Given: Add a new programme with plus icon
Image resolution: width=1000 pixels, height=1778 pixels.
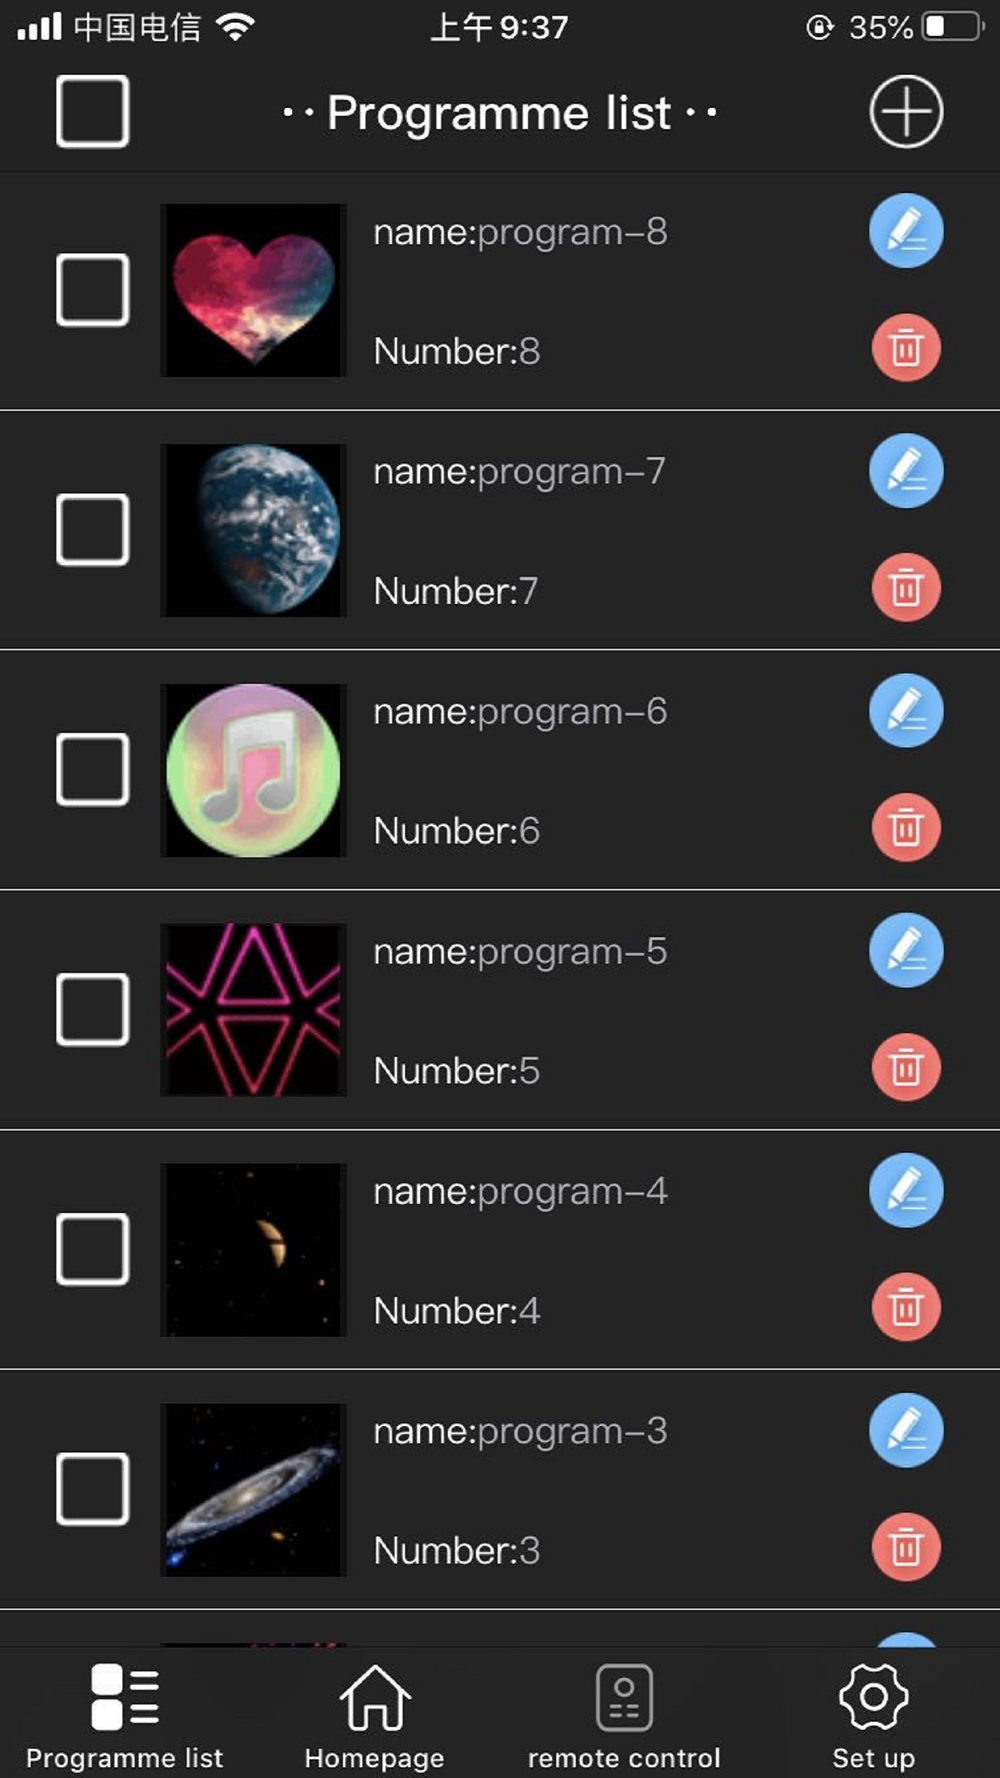Looking at the screenshot, I should (x=906, y=111).
